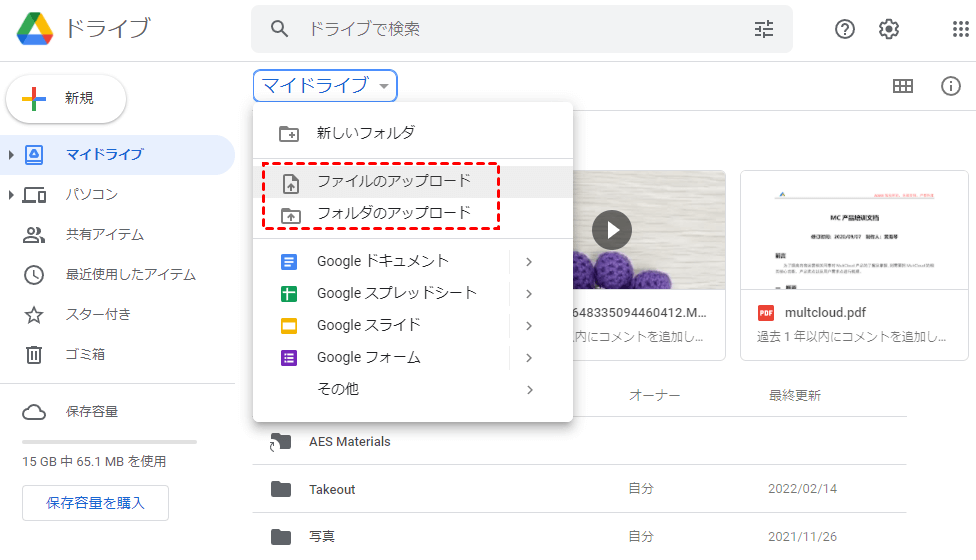976x560 pixels.
Task: Click the storage usage progress bar
Action: pos(109,441)
